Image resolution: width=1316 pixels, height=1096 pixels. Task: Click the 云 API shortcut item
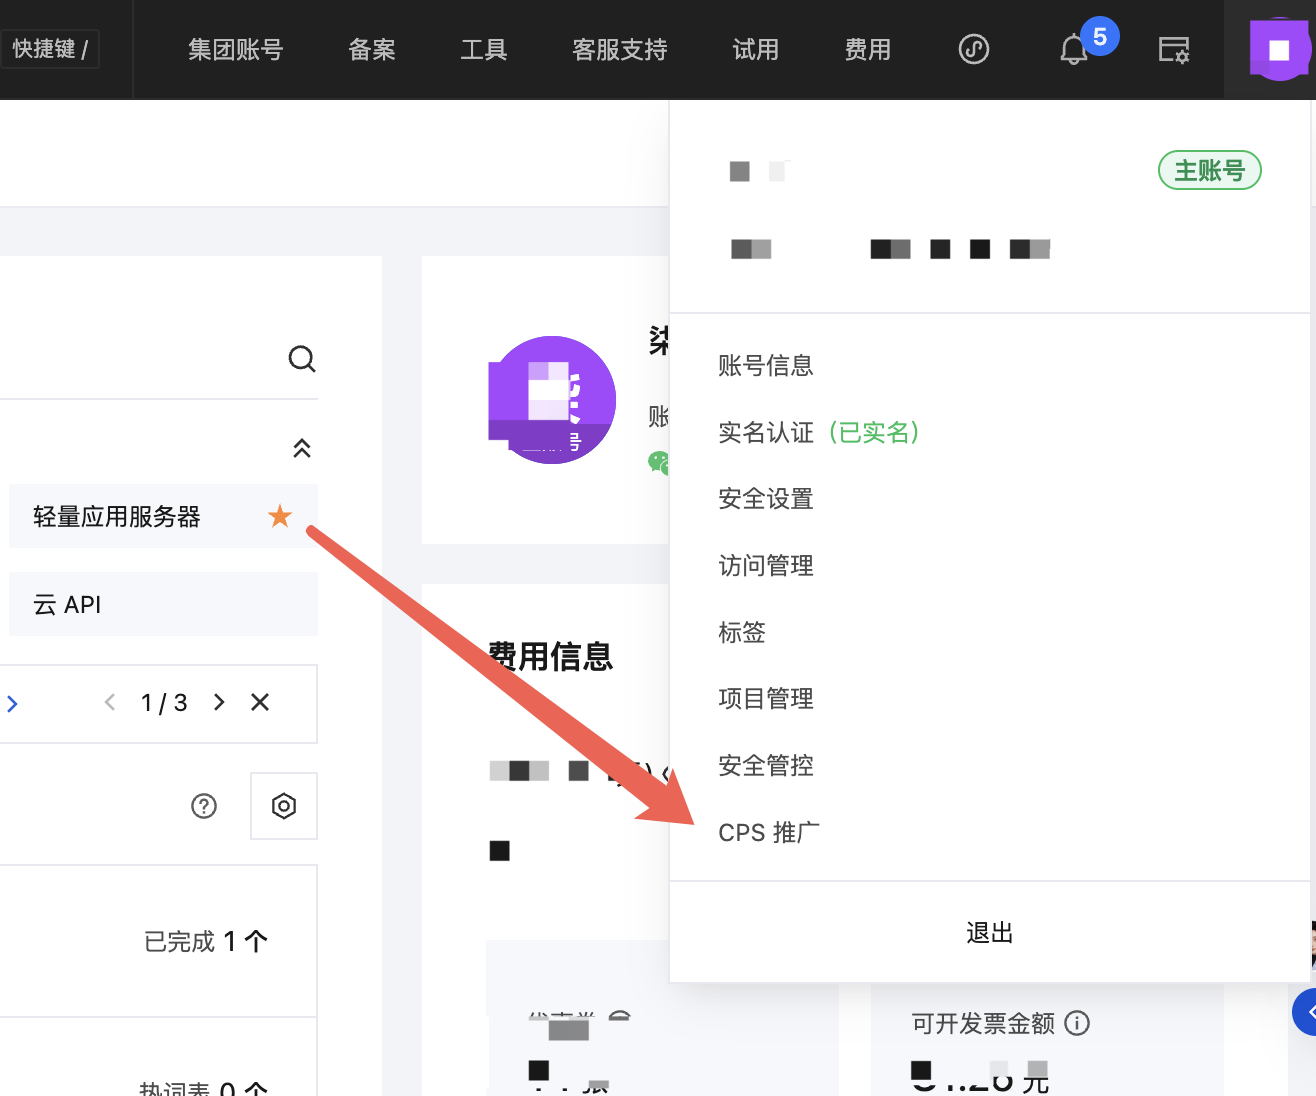point(164,604)
